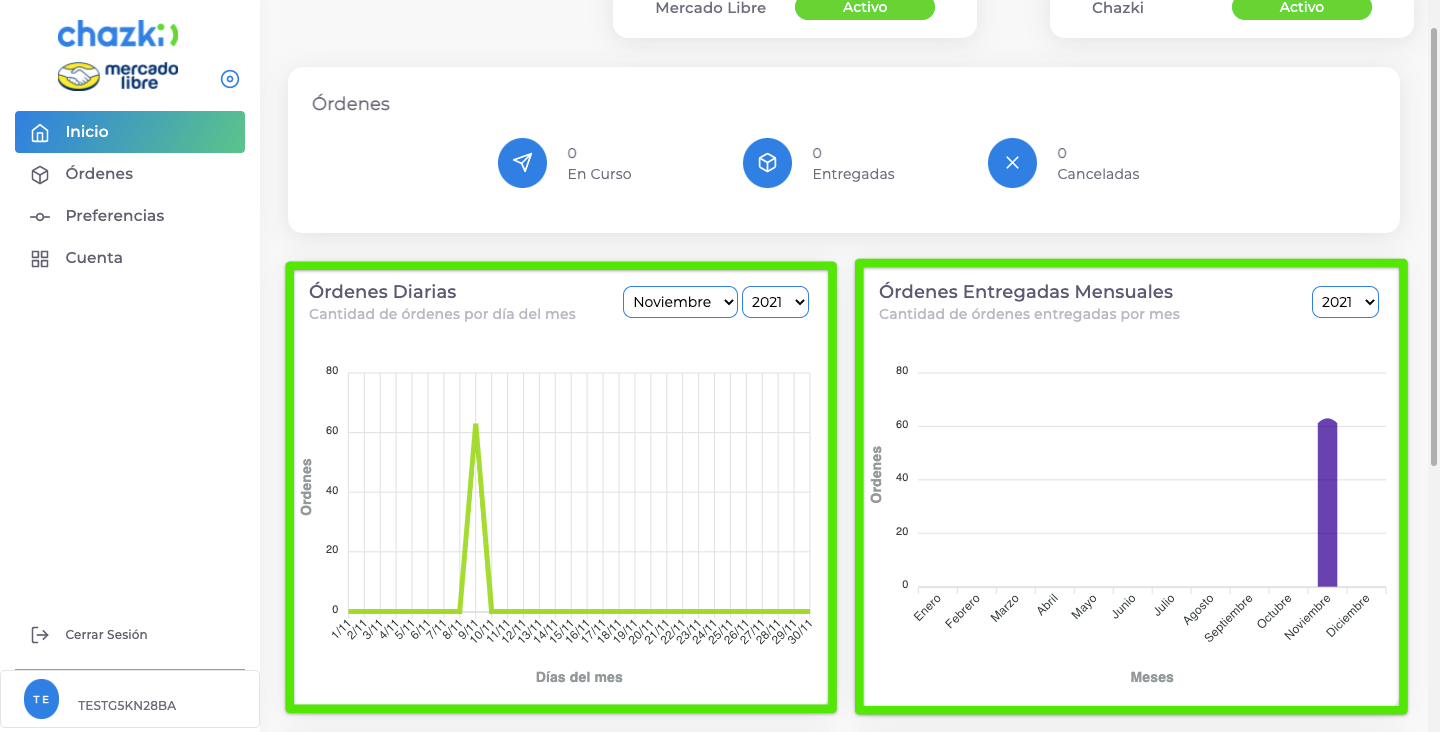
Task: Click the blue circle target icon
Action: coord(230,79)
